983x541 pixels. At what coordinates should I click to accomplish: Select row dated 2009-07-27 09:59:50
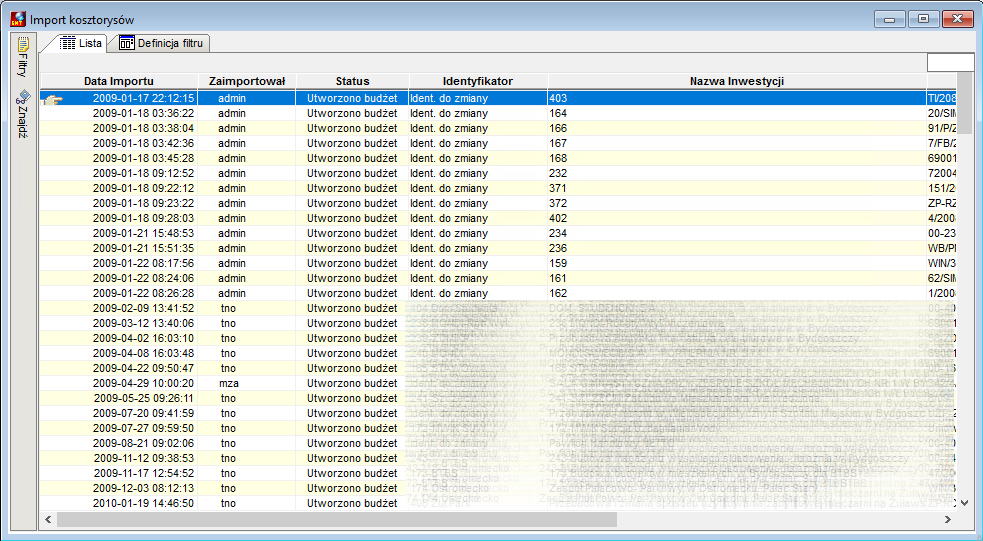[498, 429]
